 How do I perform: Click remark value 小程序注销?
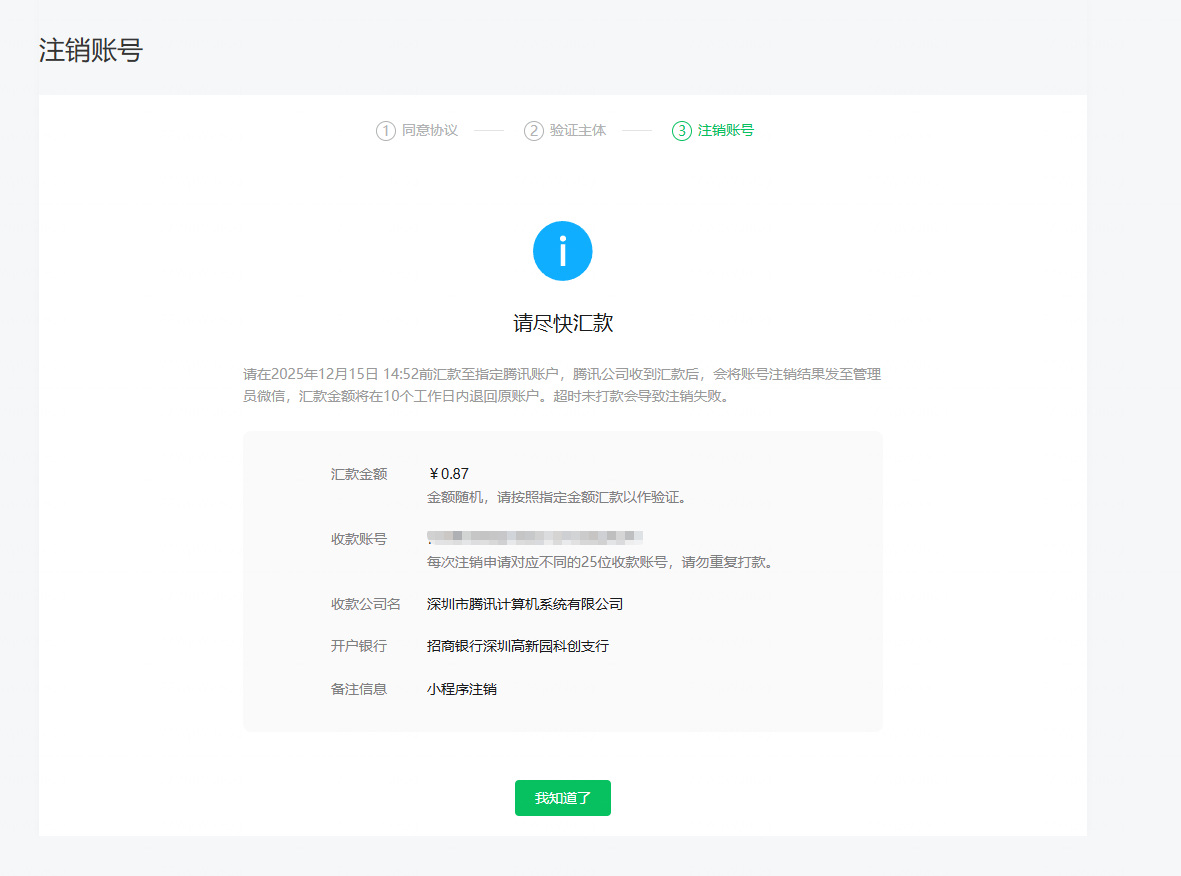click(462, 689)
